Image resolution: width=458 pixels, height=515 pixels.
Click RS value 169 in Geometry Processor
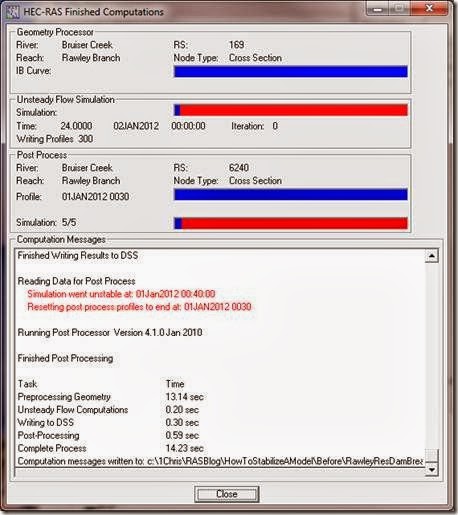237,45
